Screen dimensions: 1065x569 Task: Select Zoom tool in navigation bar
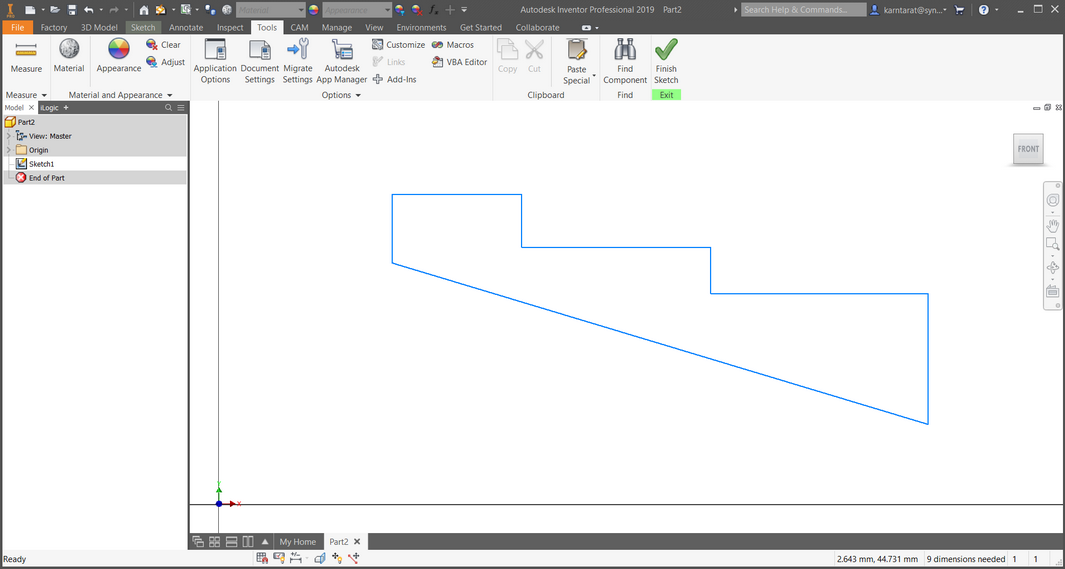click(1053, 244)
